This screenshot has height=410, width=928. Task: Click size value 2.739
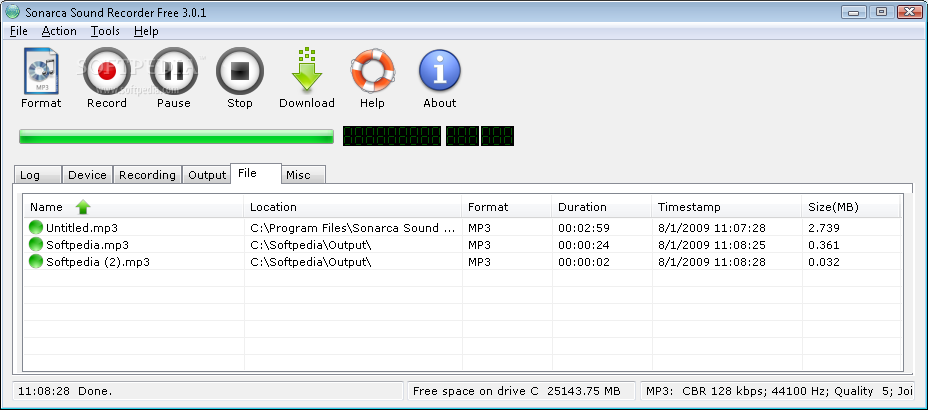click(x=824, y=228)
